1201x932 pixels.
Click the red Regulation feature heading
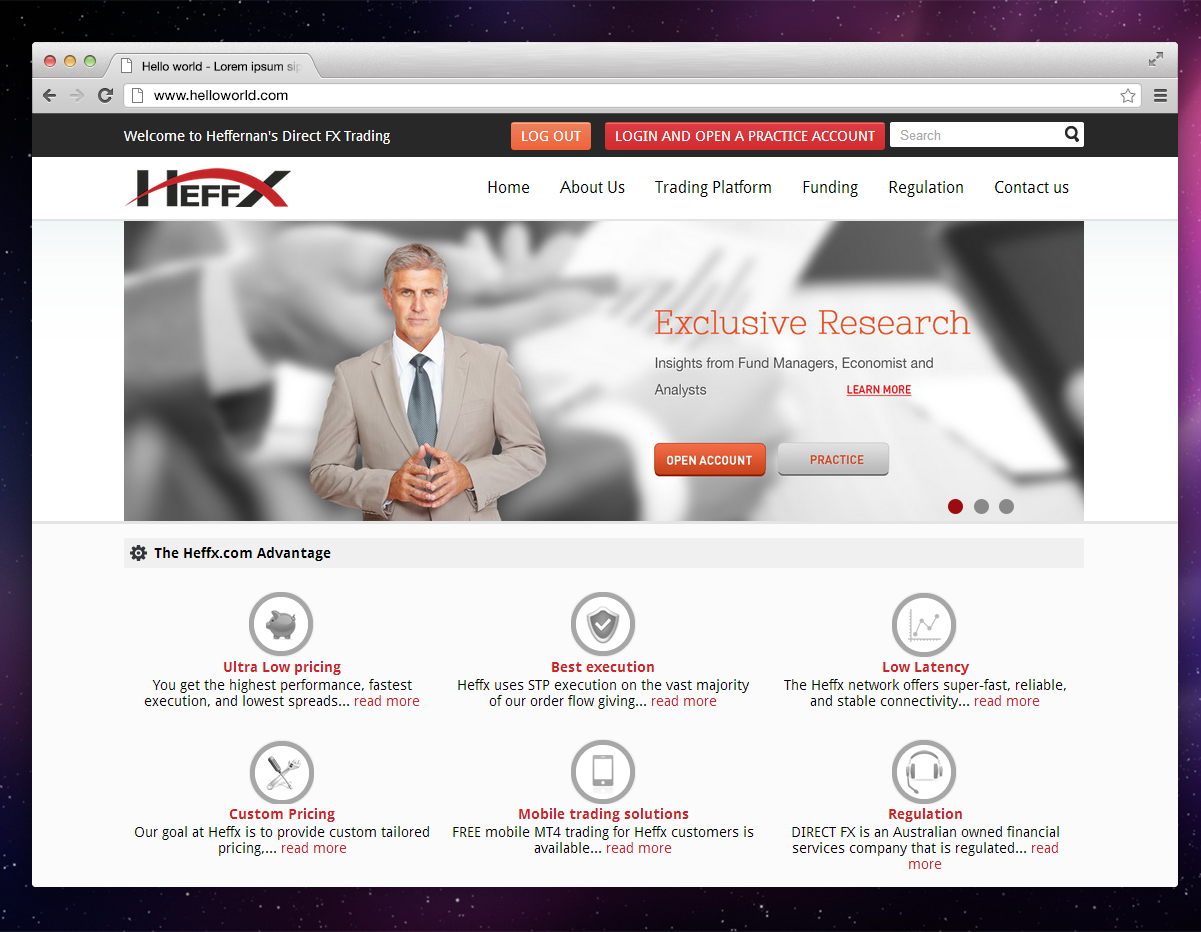coord(925,814)
